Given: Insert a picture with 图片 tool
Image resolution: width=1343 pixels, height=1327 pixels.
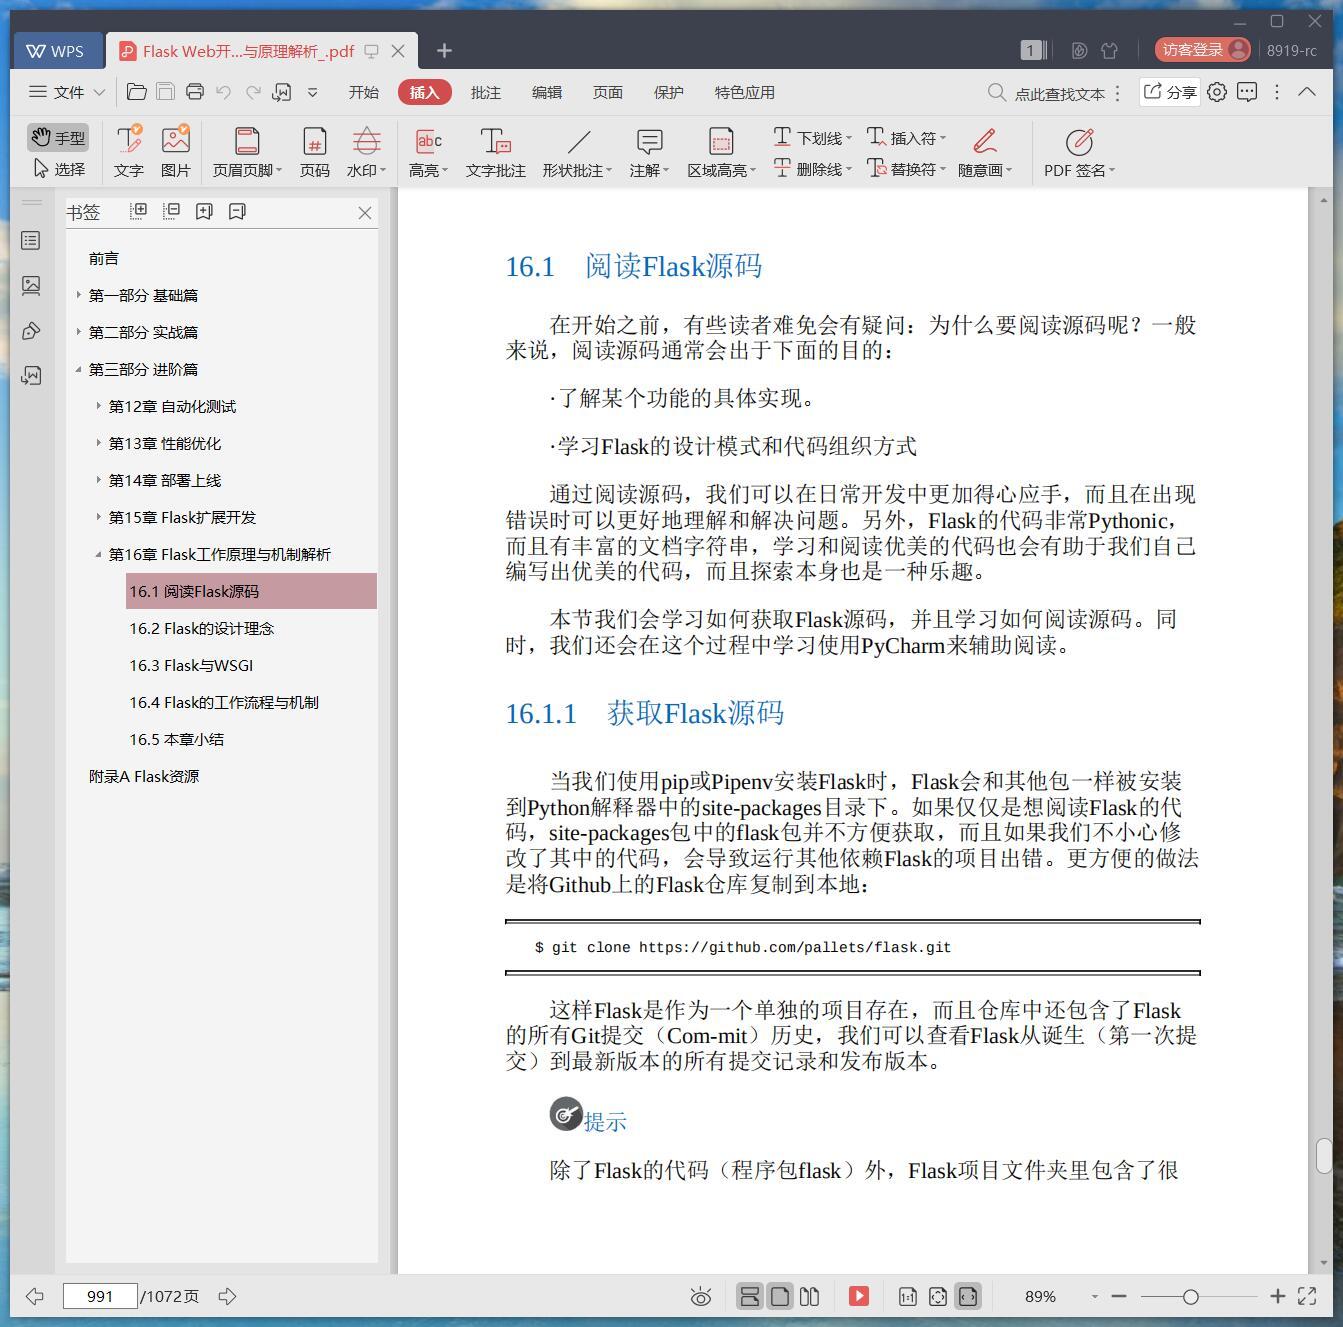Looking at the screenshot, I should click(176, 152).
